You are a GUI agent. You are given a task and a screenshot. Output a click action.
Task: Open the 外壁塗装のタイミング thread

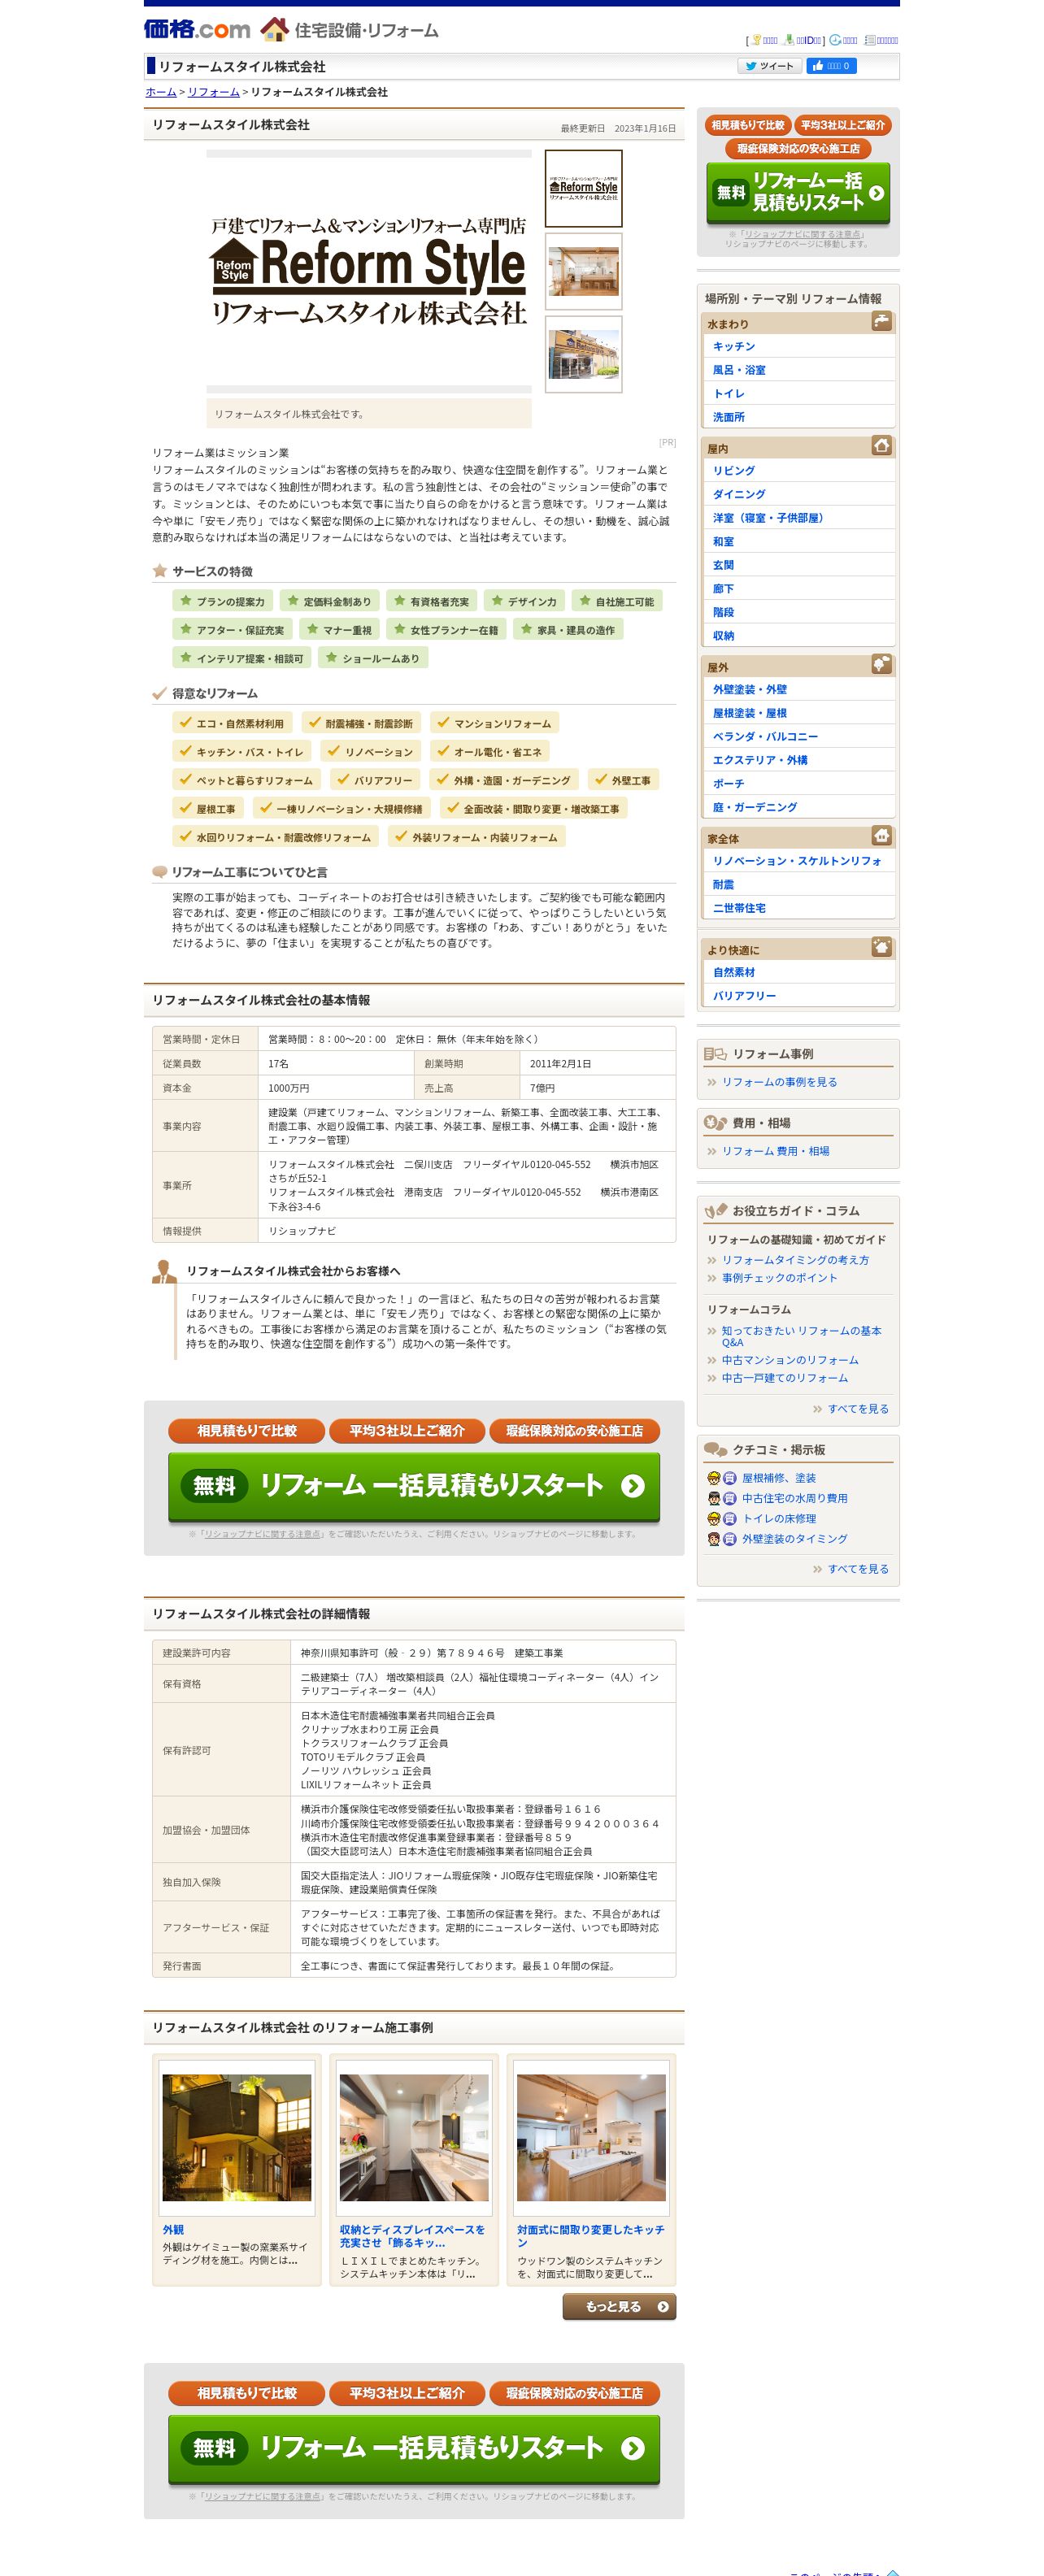(x=794, y=1539)
